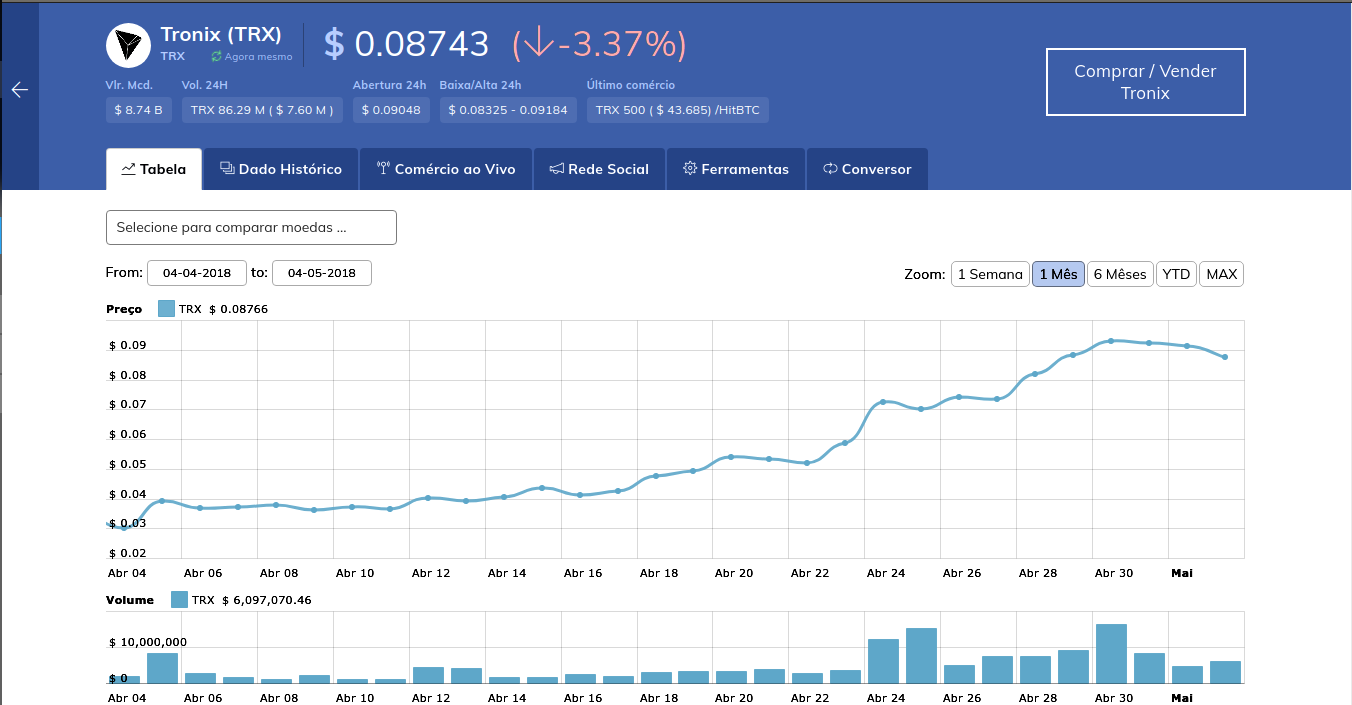Click the Tronix coin logo
This screenshot has height=705, width=1352.
[128, 45]
